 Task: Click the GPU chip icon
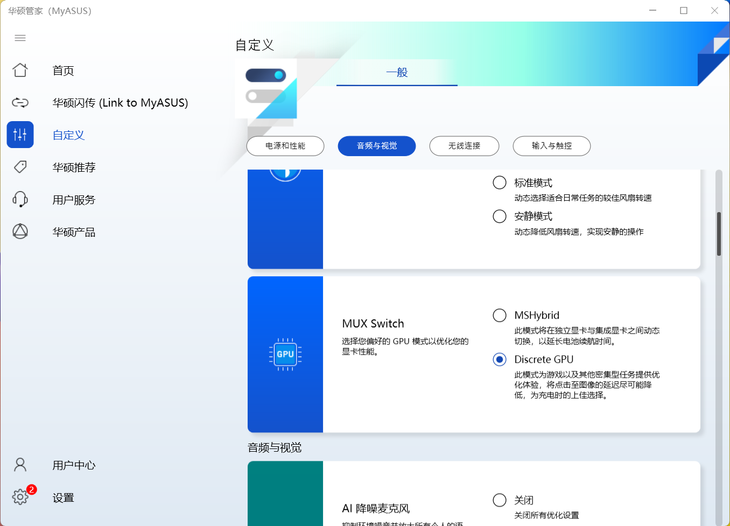(x=285, y=354)
